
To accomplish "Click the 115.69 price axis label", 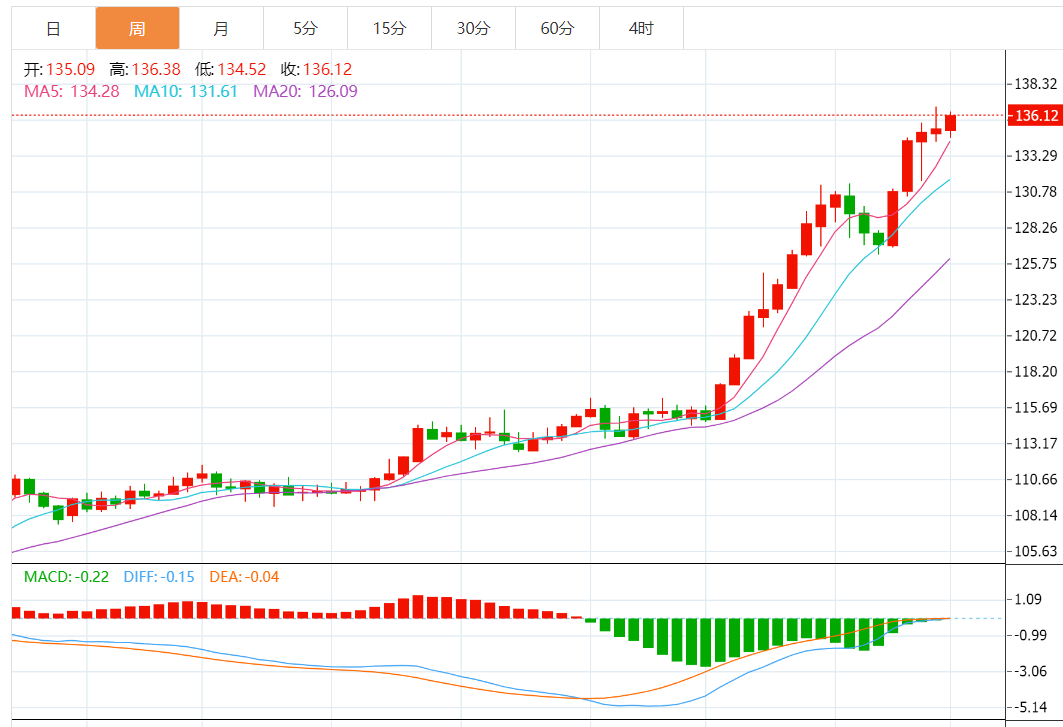I will (1035, 408).
